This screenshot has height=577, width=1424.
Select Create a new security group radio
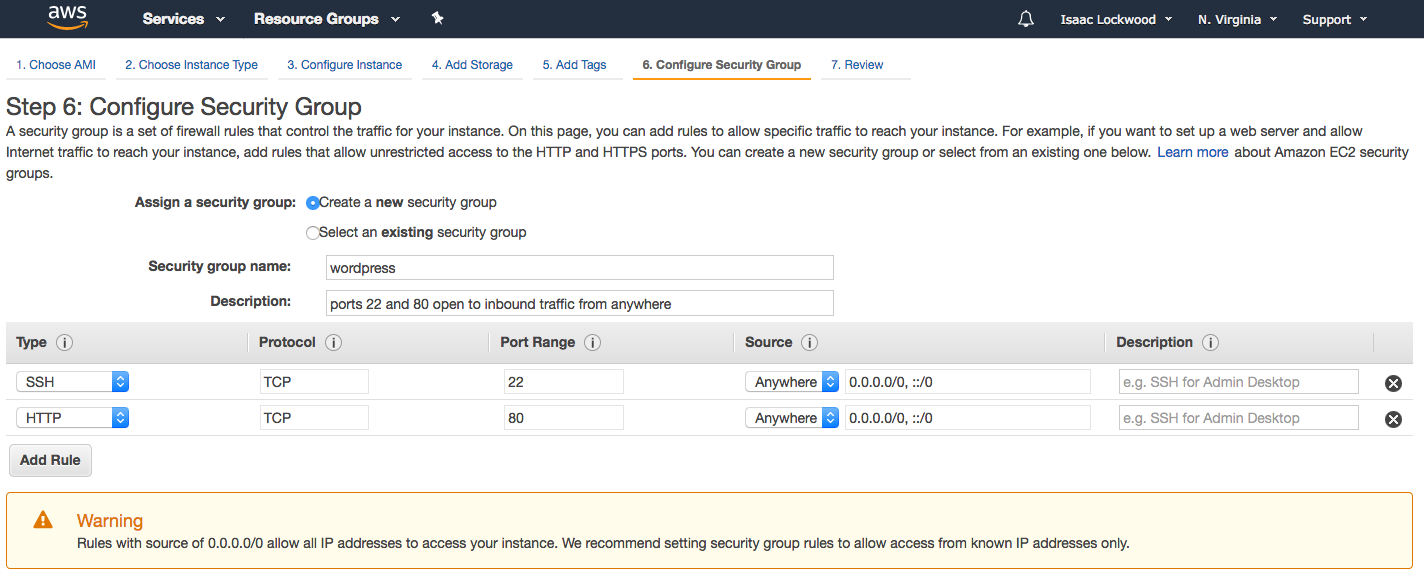tap(313, 203)
